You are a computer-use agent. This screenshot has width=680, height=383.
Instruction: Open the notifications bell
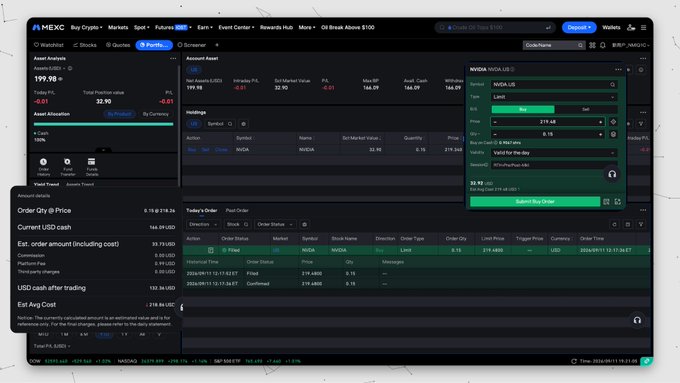603,45
